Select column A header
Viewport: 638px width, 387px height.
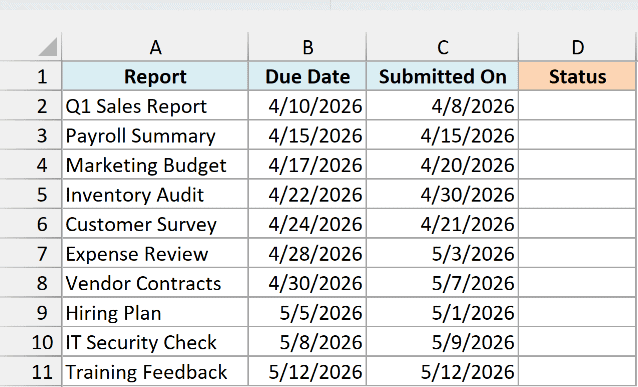[155, 47]
